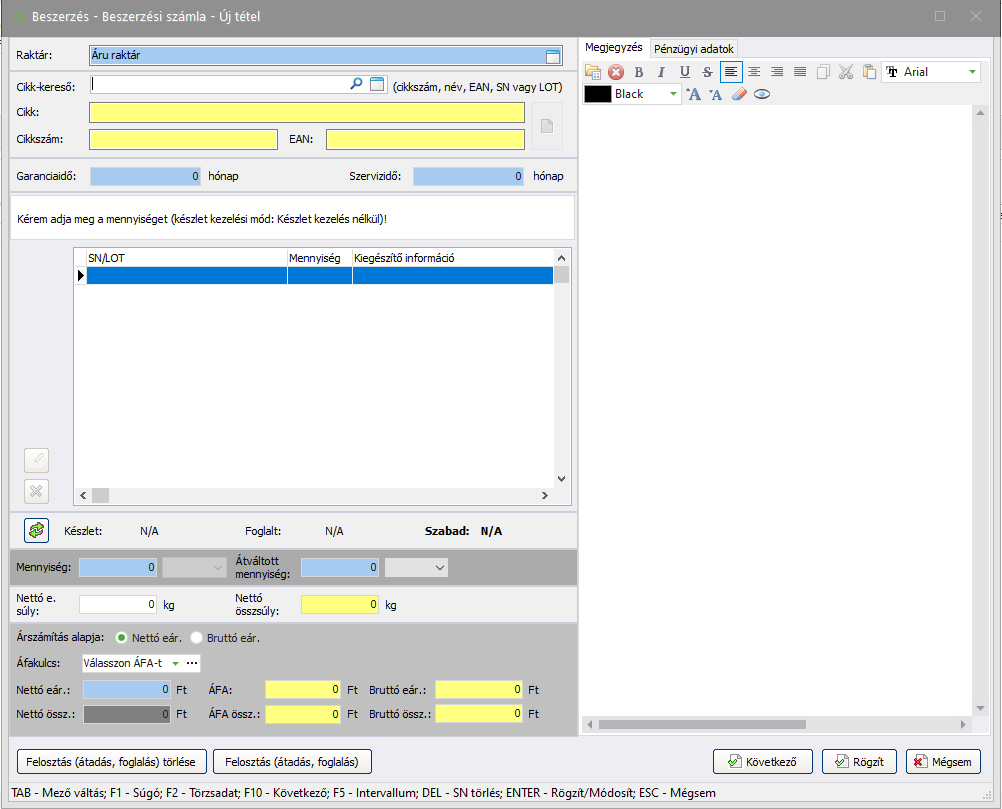The image size is (1002, 809).
Task: Toggle bold formatting in the note editor
Action: [x=639, y=72]
